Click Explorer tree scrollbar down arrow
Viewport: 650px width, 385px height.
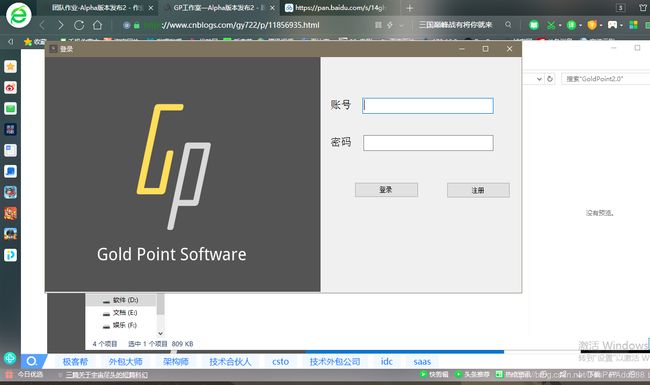coord(160,333)
